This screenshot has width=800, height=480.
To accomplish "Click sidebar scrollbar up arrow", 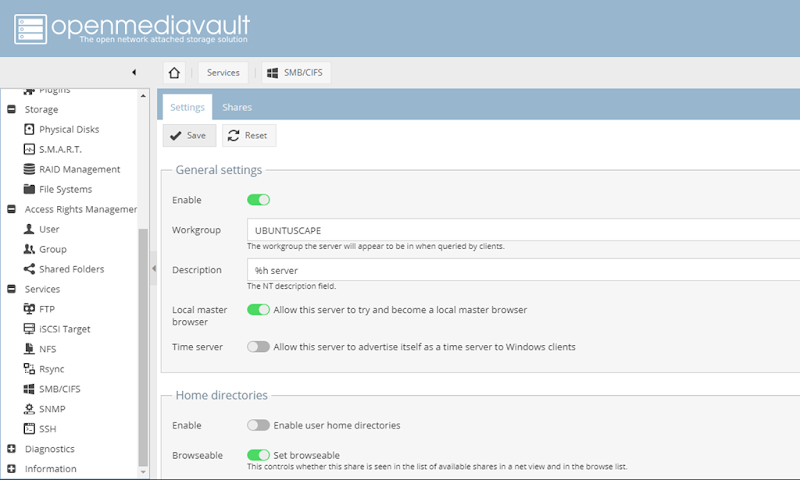I will (143, 95).
